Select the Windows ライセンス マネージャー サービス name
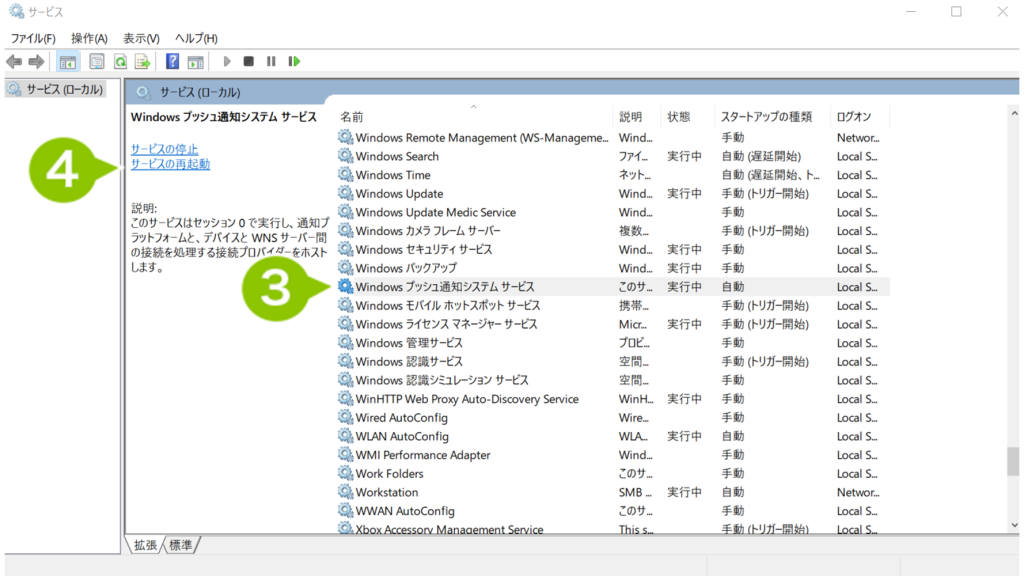This screenshot has height=576, width=1024. coord(446,325)
